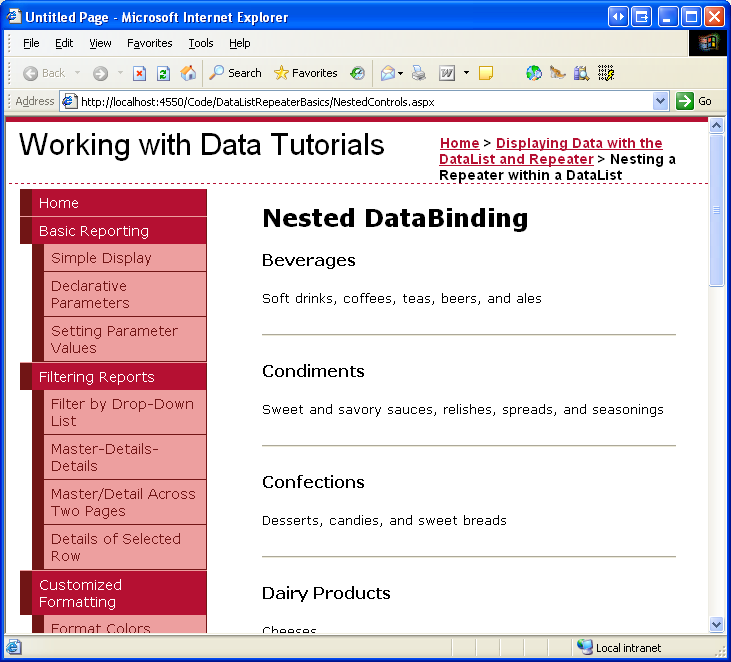Open the Simple Display tutorial link
Image resolution: width=731 pixels, height=662 pixels.
coord(101,258)
